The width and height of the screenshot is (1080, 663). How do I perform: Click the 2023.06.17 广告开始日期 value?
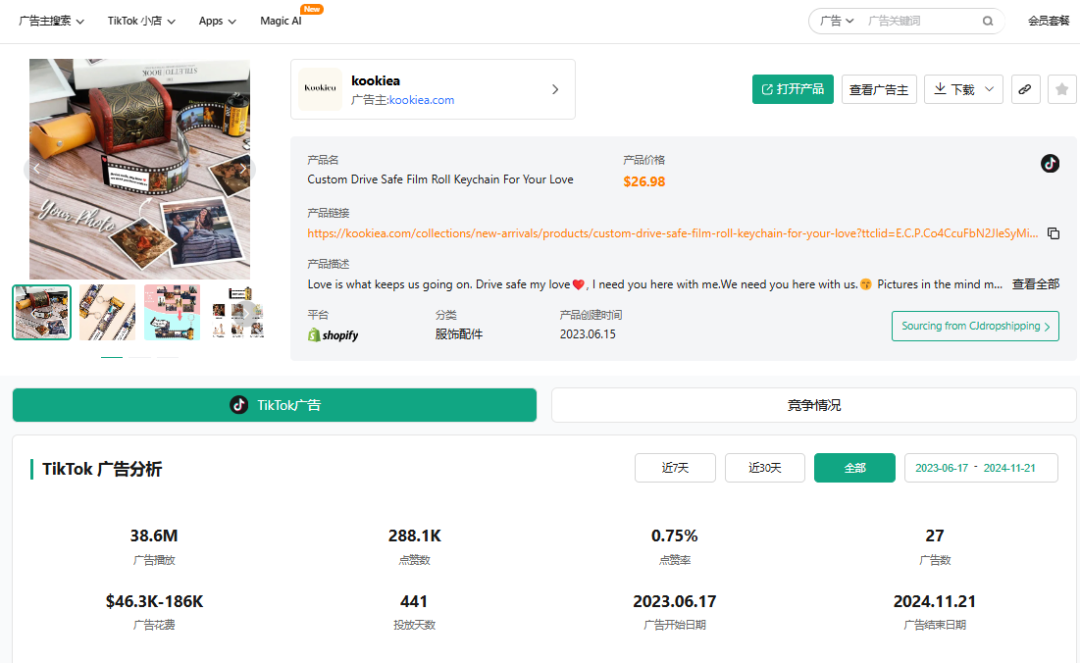(674, 601)
